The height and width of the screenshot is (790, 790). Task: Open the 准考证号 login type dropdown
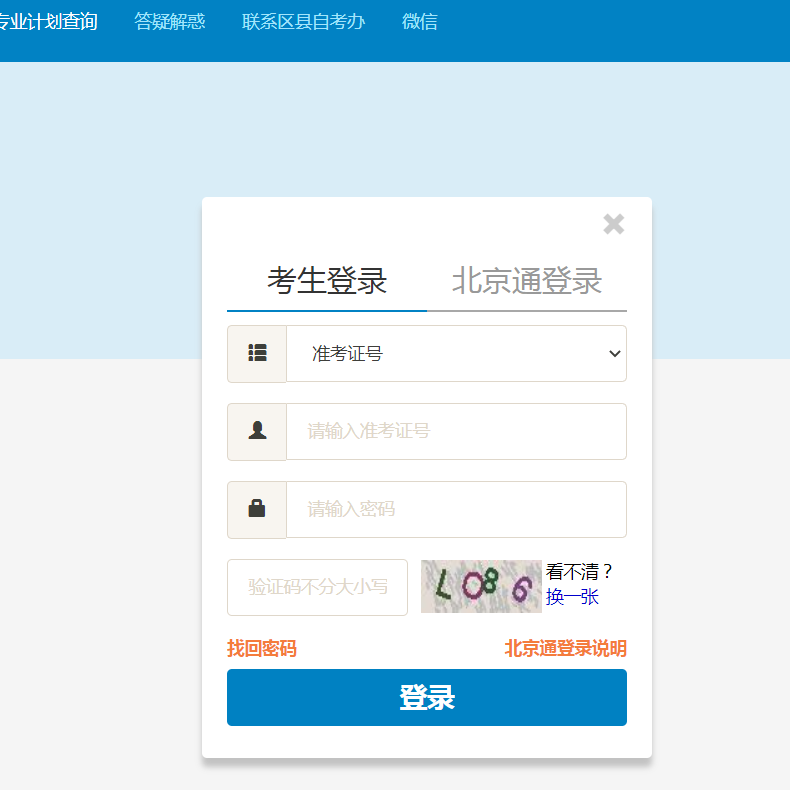pyautogui.click(x=456, y=353)
